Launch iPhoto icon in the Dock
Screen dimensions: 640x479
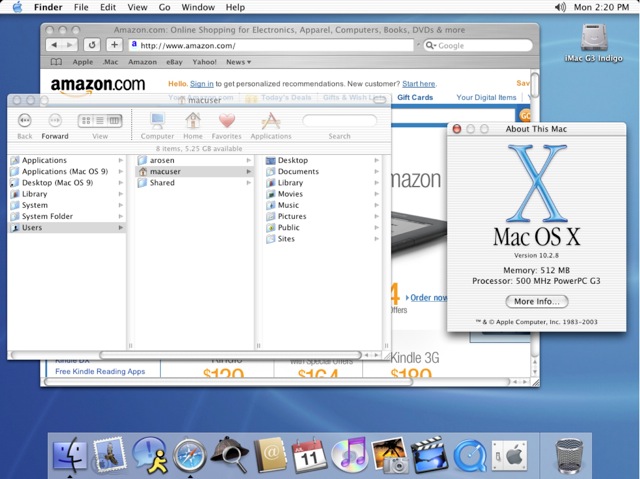(x=389, y=455)
